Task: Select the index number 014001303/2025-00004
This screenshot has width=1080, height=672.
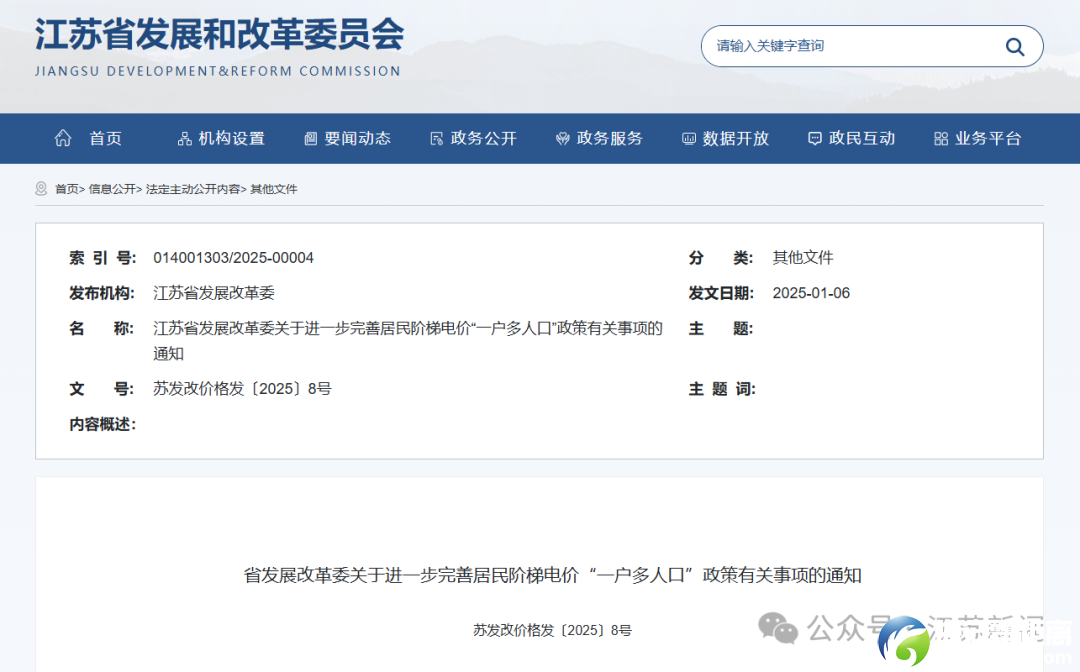Action: (x=233, y=258)
